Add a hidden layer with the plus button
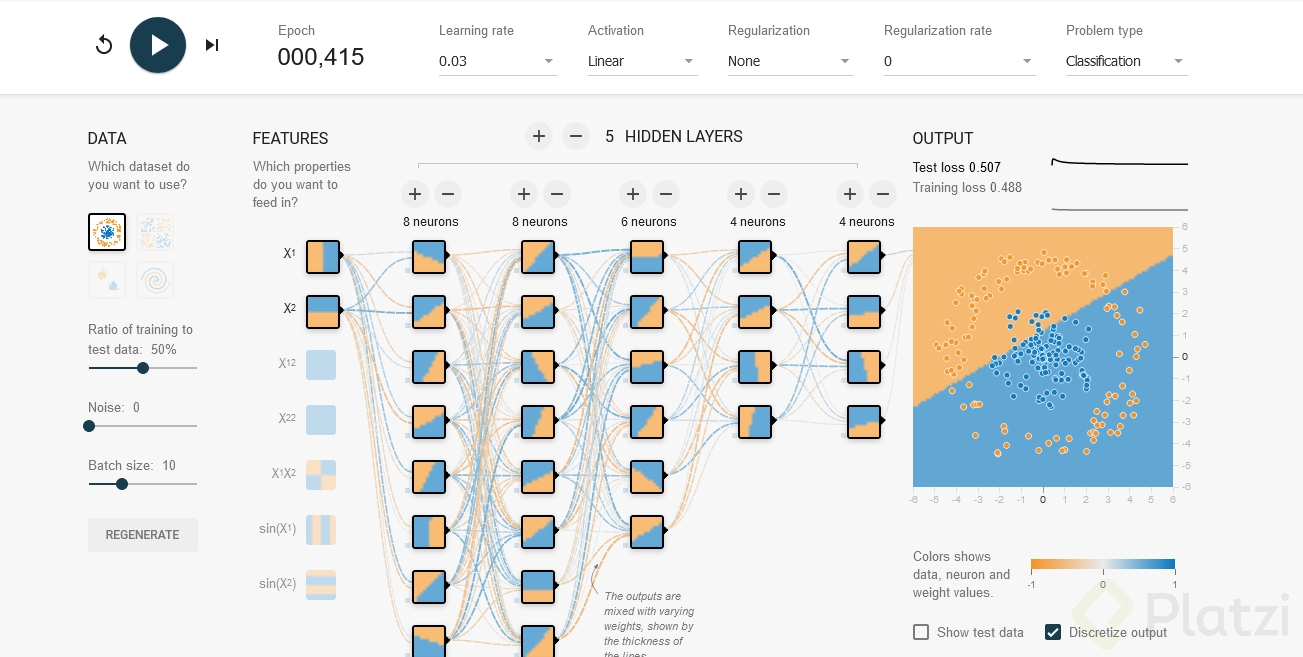This screenshot has height=657, width=1303. [x=539, y=136]
